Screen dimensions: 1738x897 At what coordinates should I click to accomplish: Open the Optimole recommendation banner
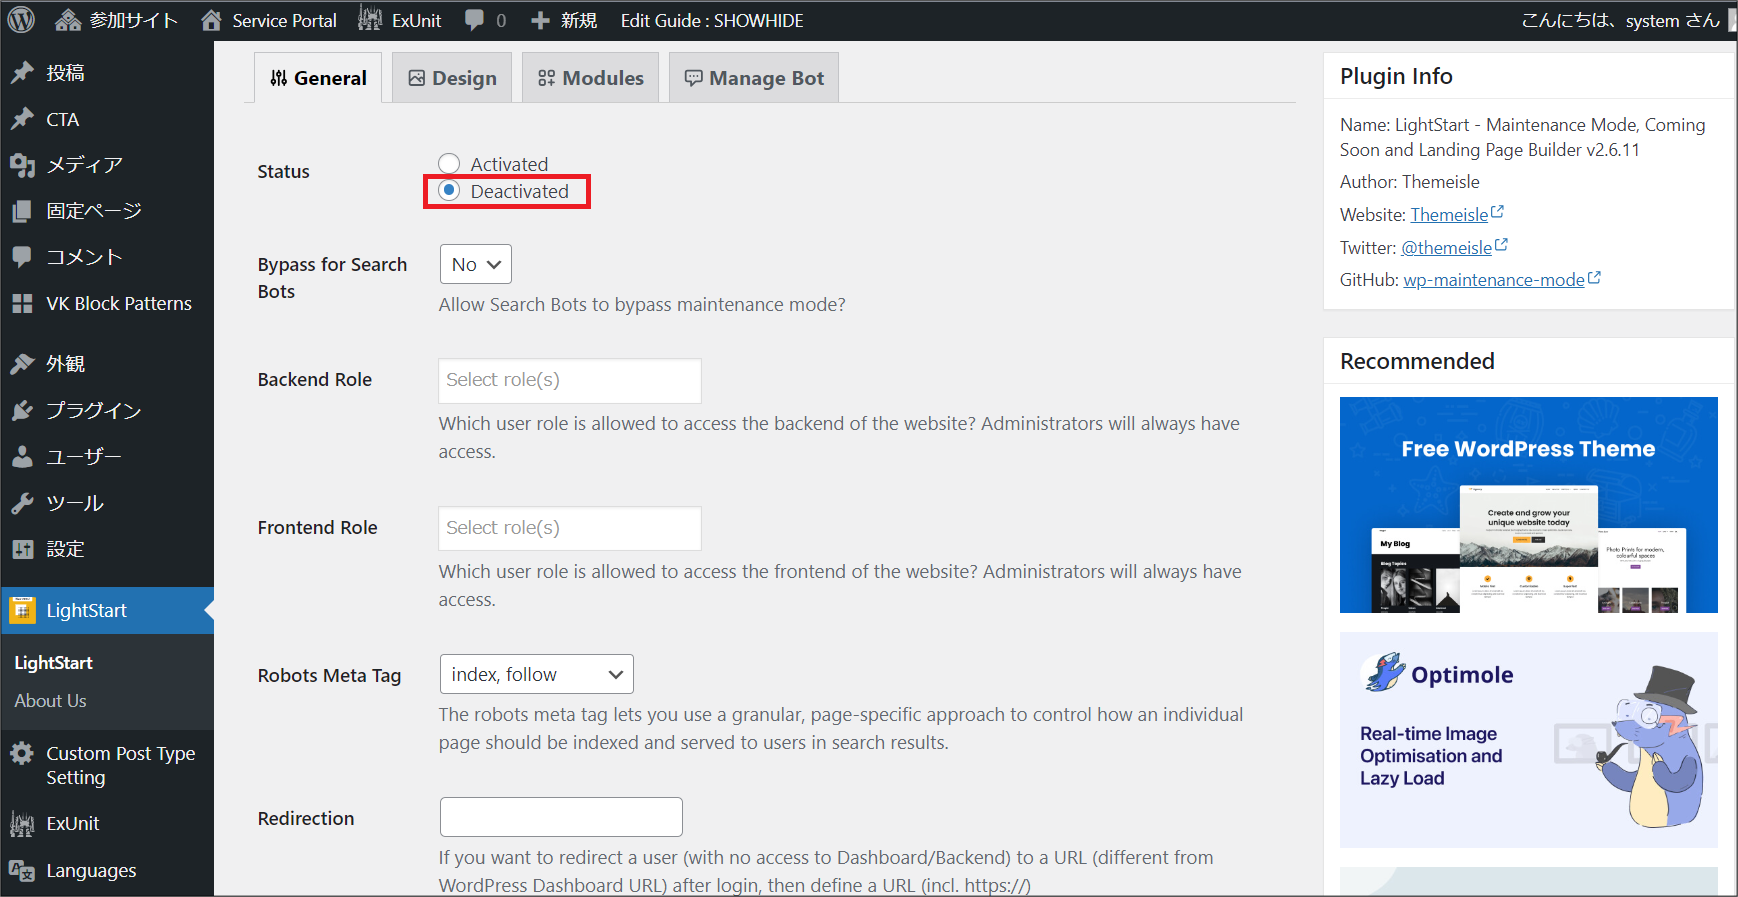[x=1529, y=740]
